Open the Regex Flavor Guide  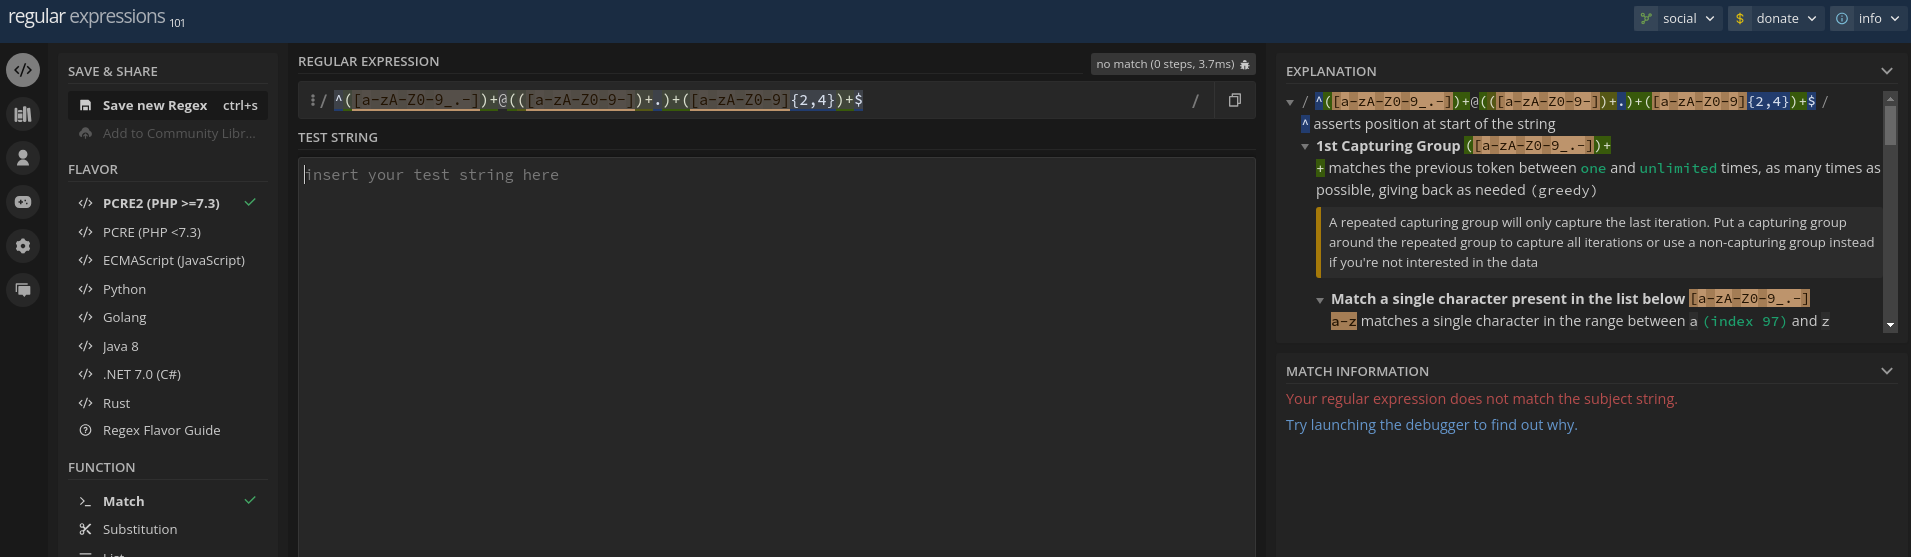pos(161,430)
